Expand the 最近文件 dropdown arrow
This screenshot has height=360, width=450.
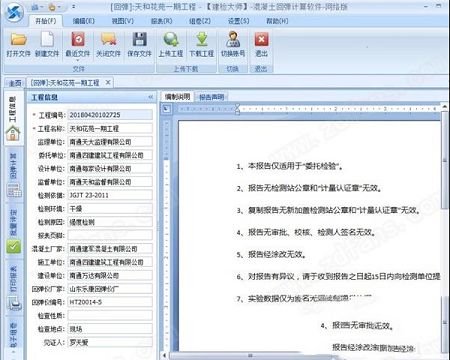pos(78,61)
